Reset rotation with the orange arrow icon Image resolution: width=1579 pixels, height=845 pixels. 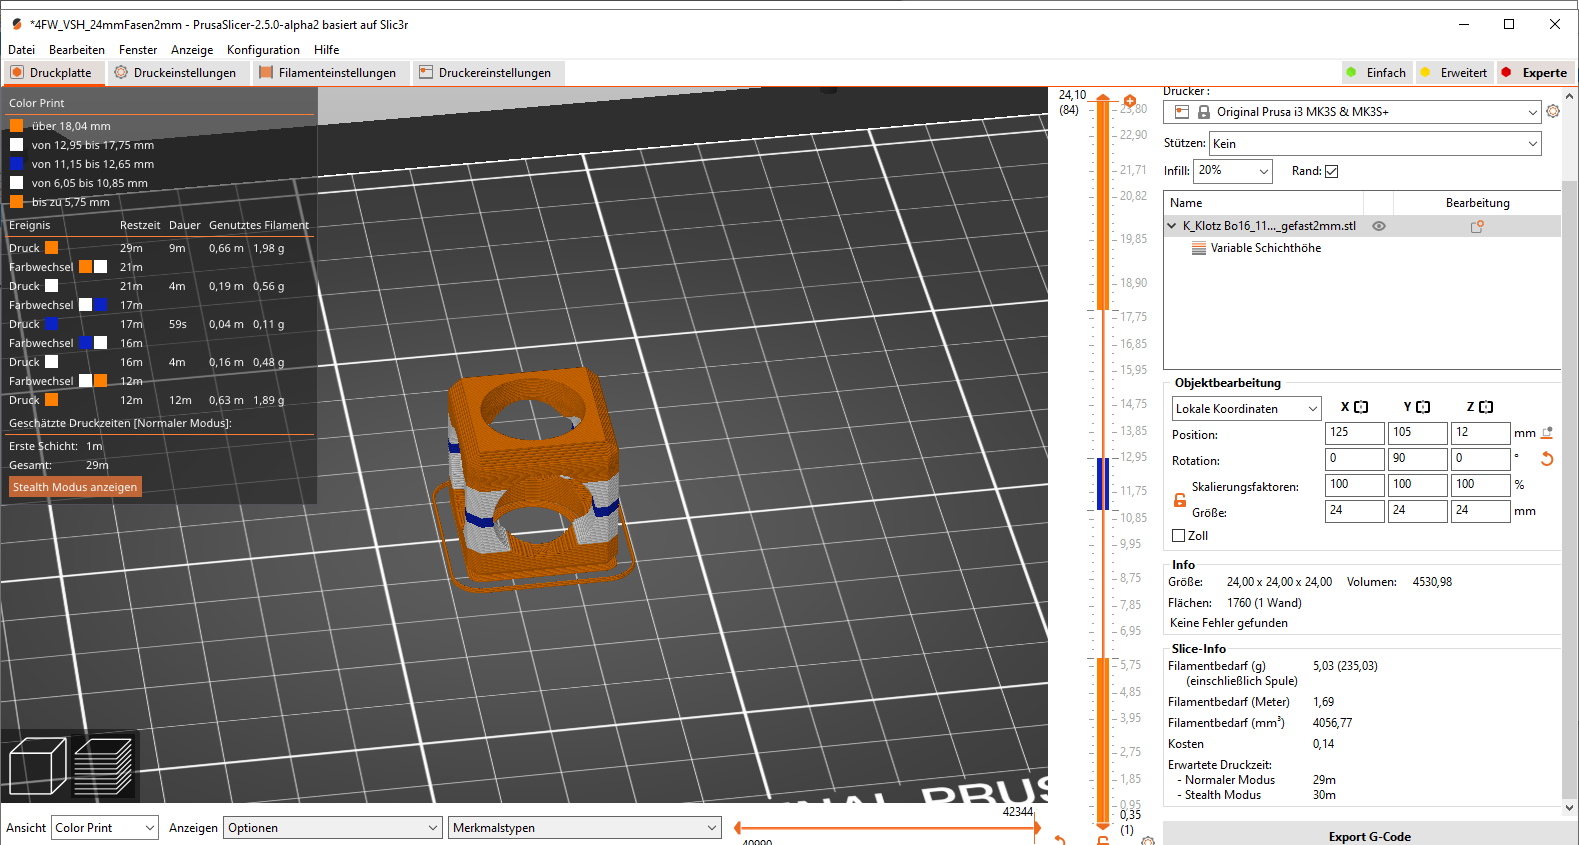(1547, 459)
